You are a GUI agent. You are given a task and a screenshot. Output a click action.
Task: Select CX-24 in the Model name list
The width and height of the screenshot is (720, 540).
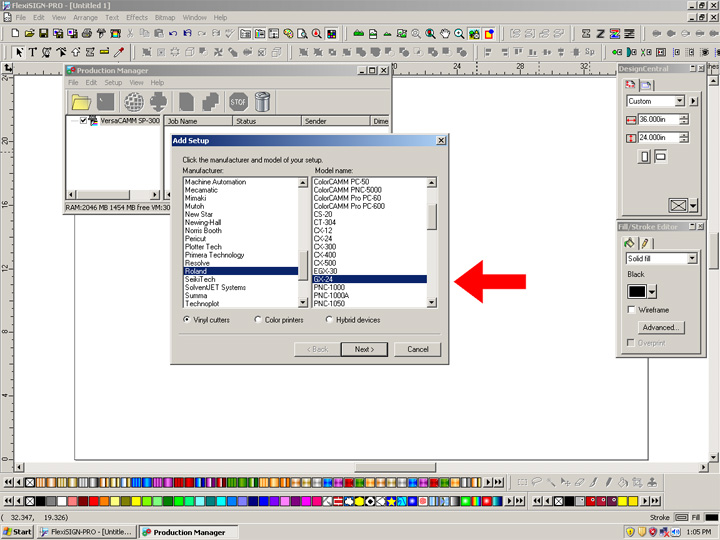point(370,238)
